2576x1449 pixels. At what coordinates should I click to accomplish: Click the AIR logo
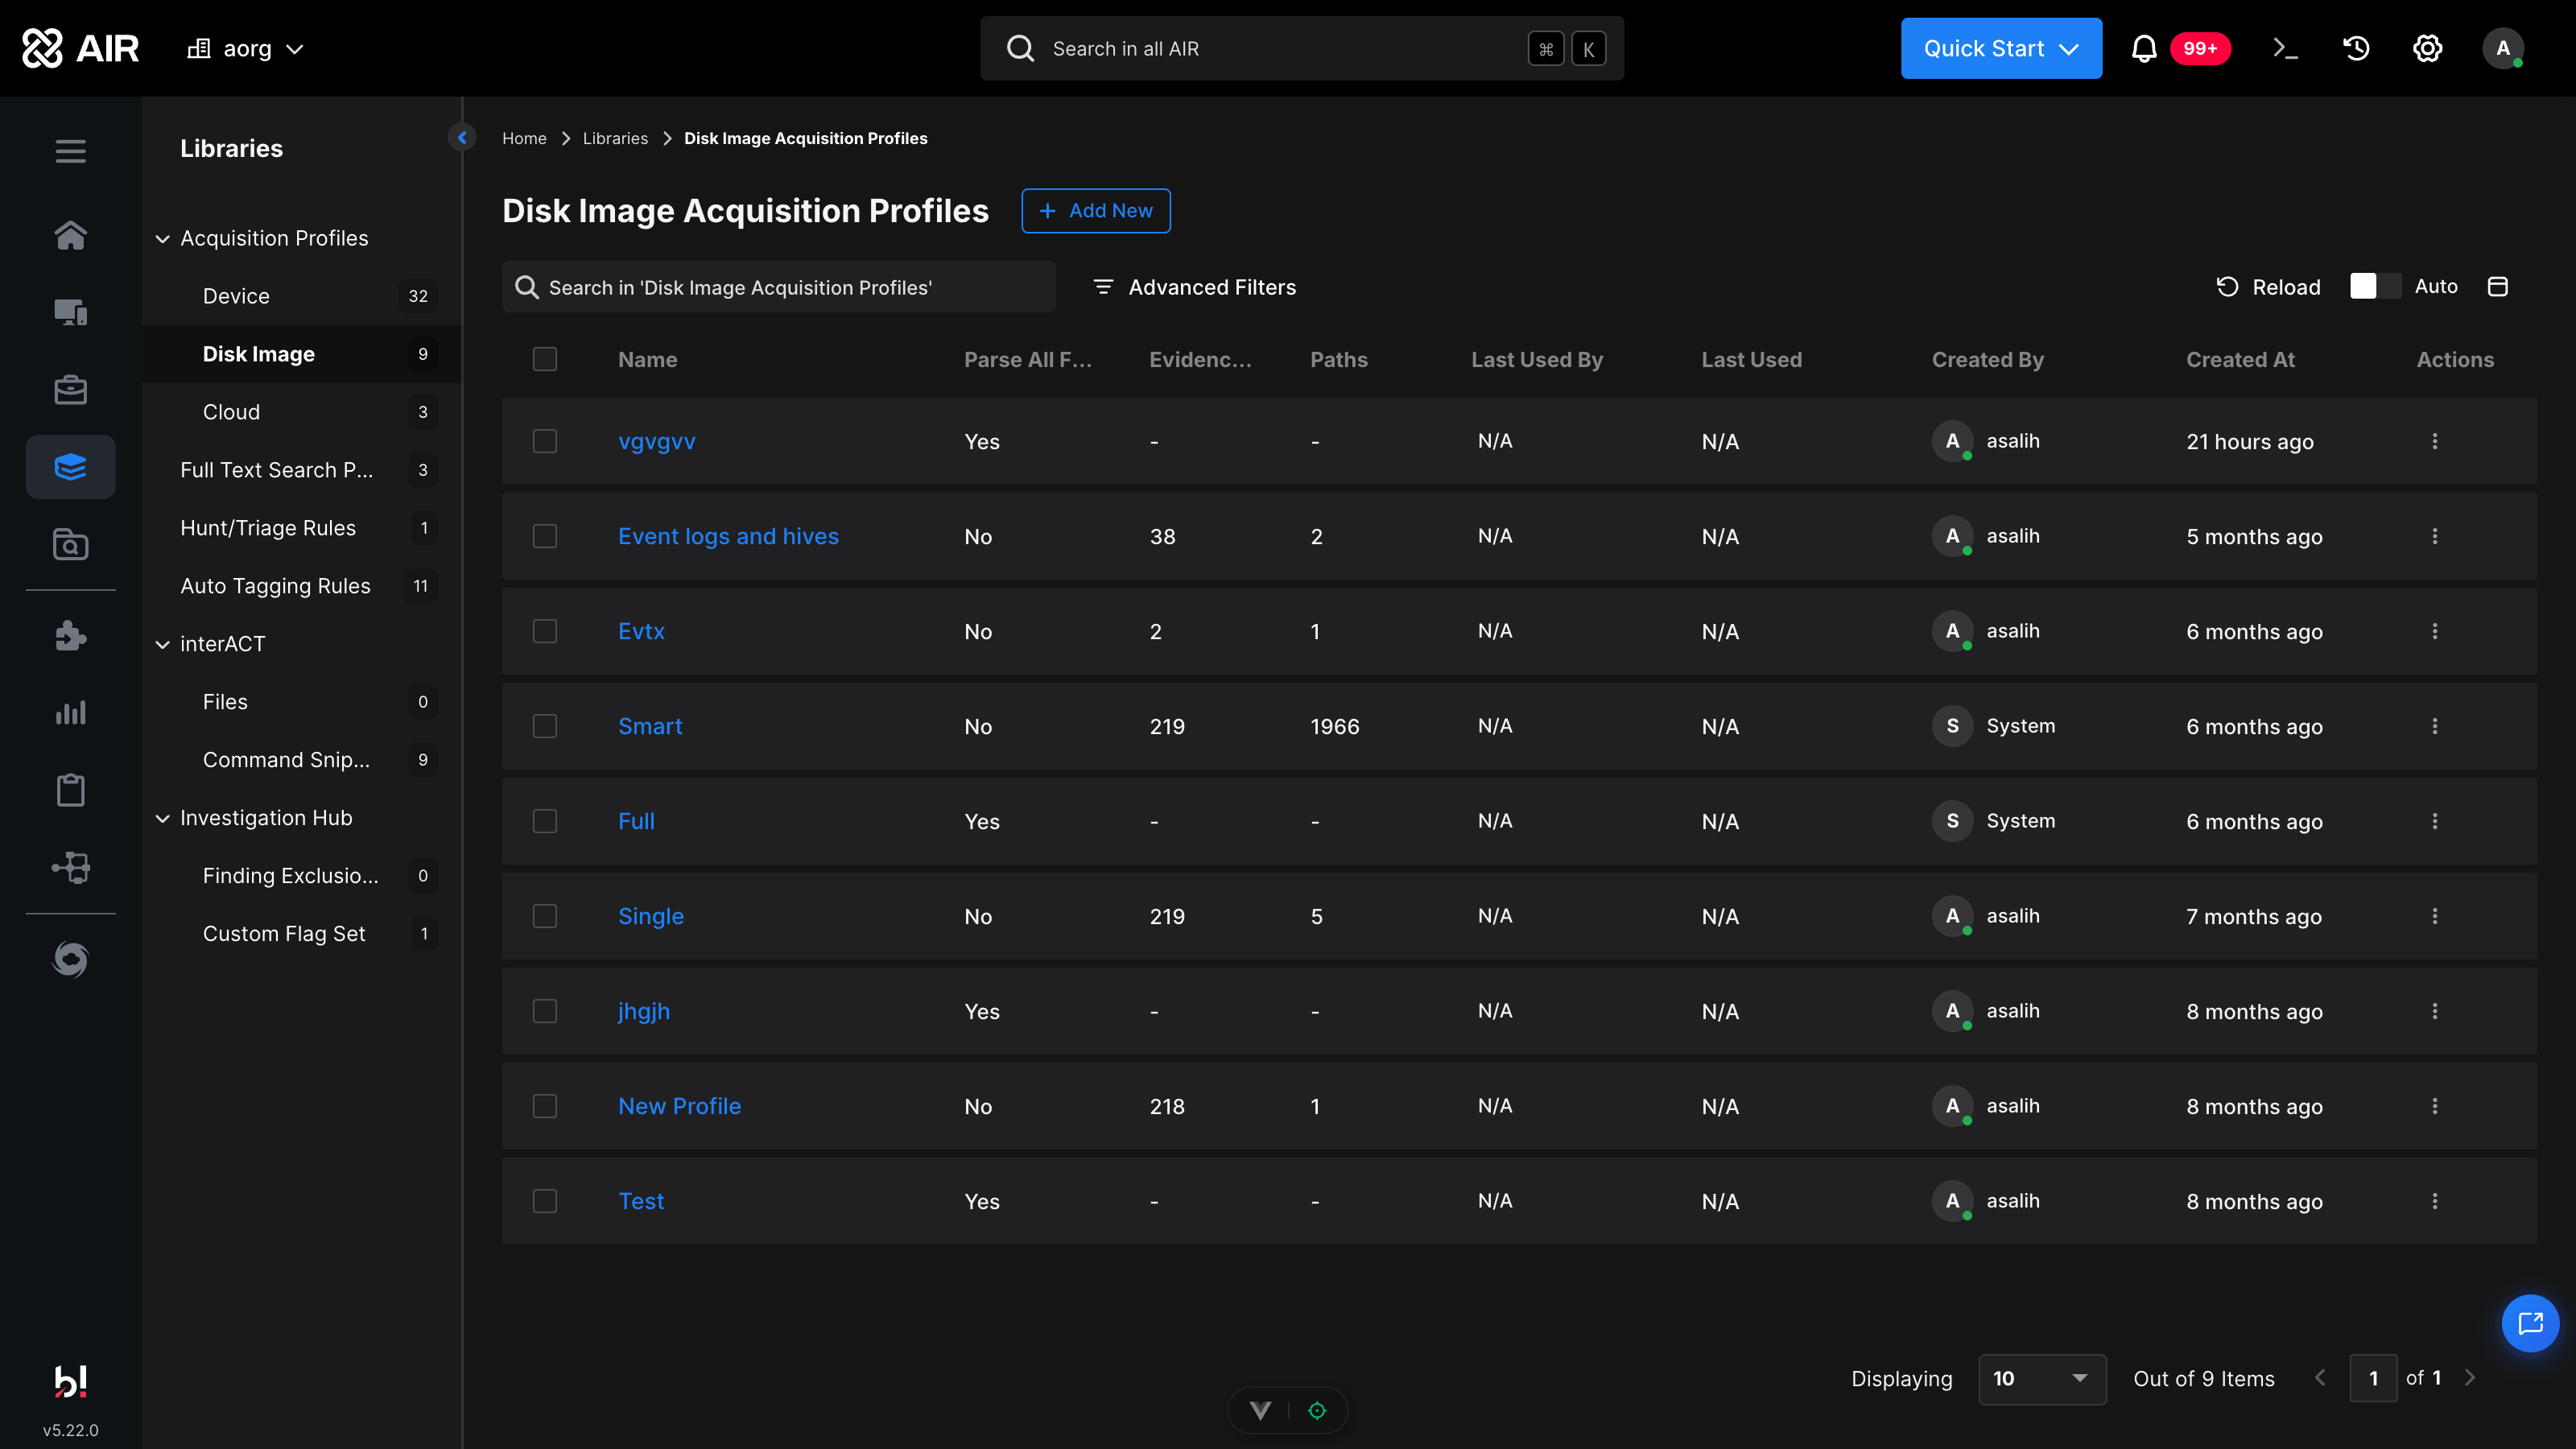pyautogui.click(x=80, y=48)
